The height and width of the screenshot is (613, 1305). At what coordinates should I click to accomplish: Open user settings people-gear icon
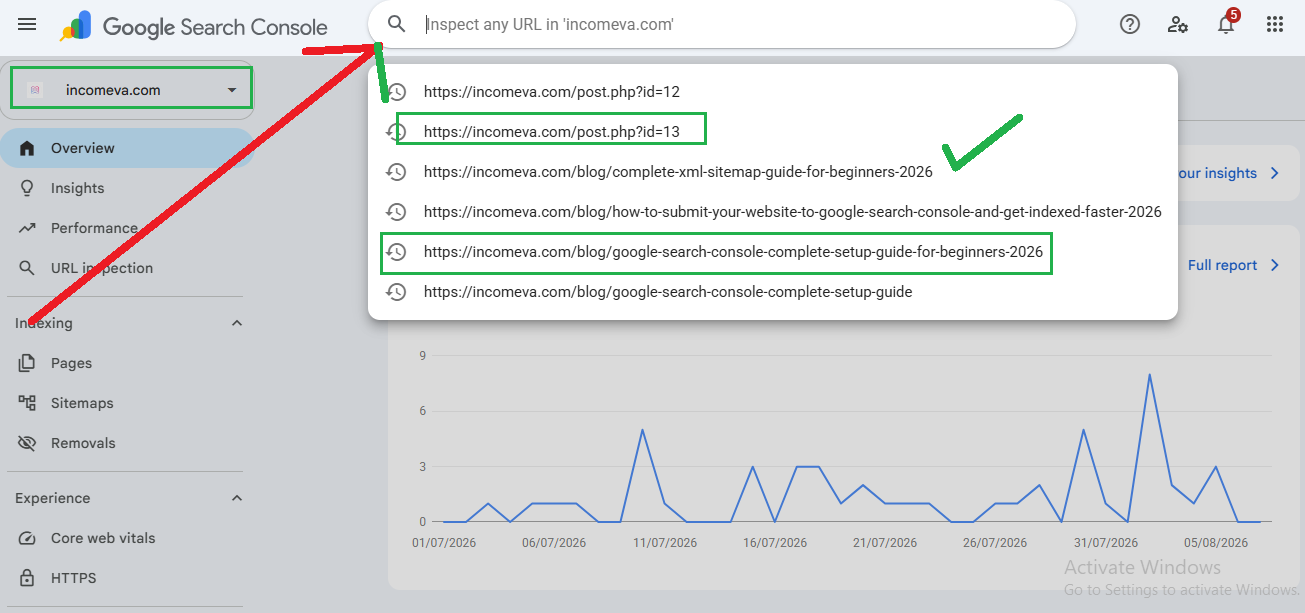coord(1178,25)
